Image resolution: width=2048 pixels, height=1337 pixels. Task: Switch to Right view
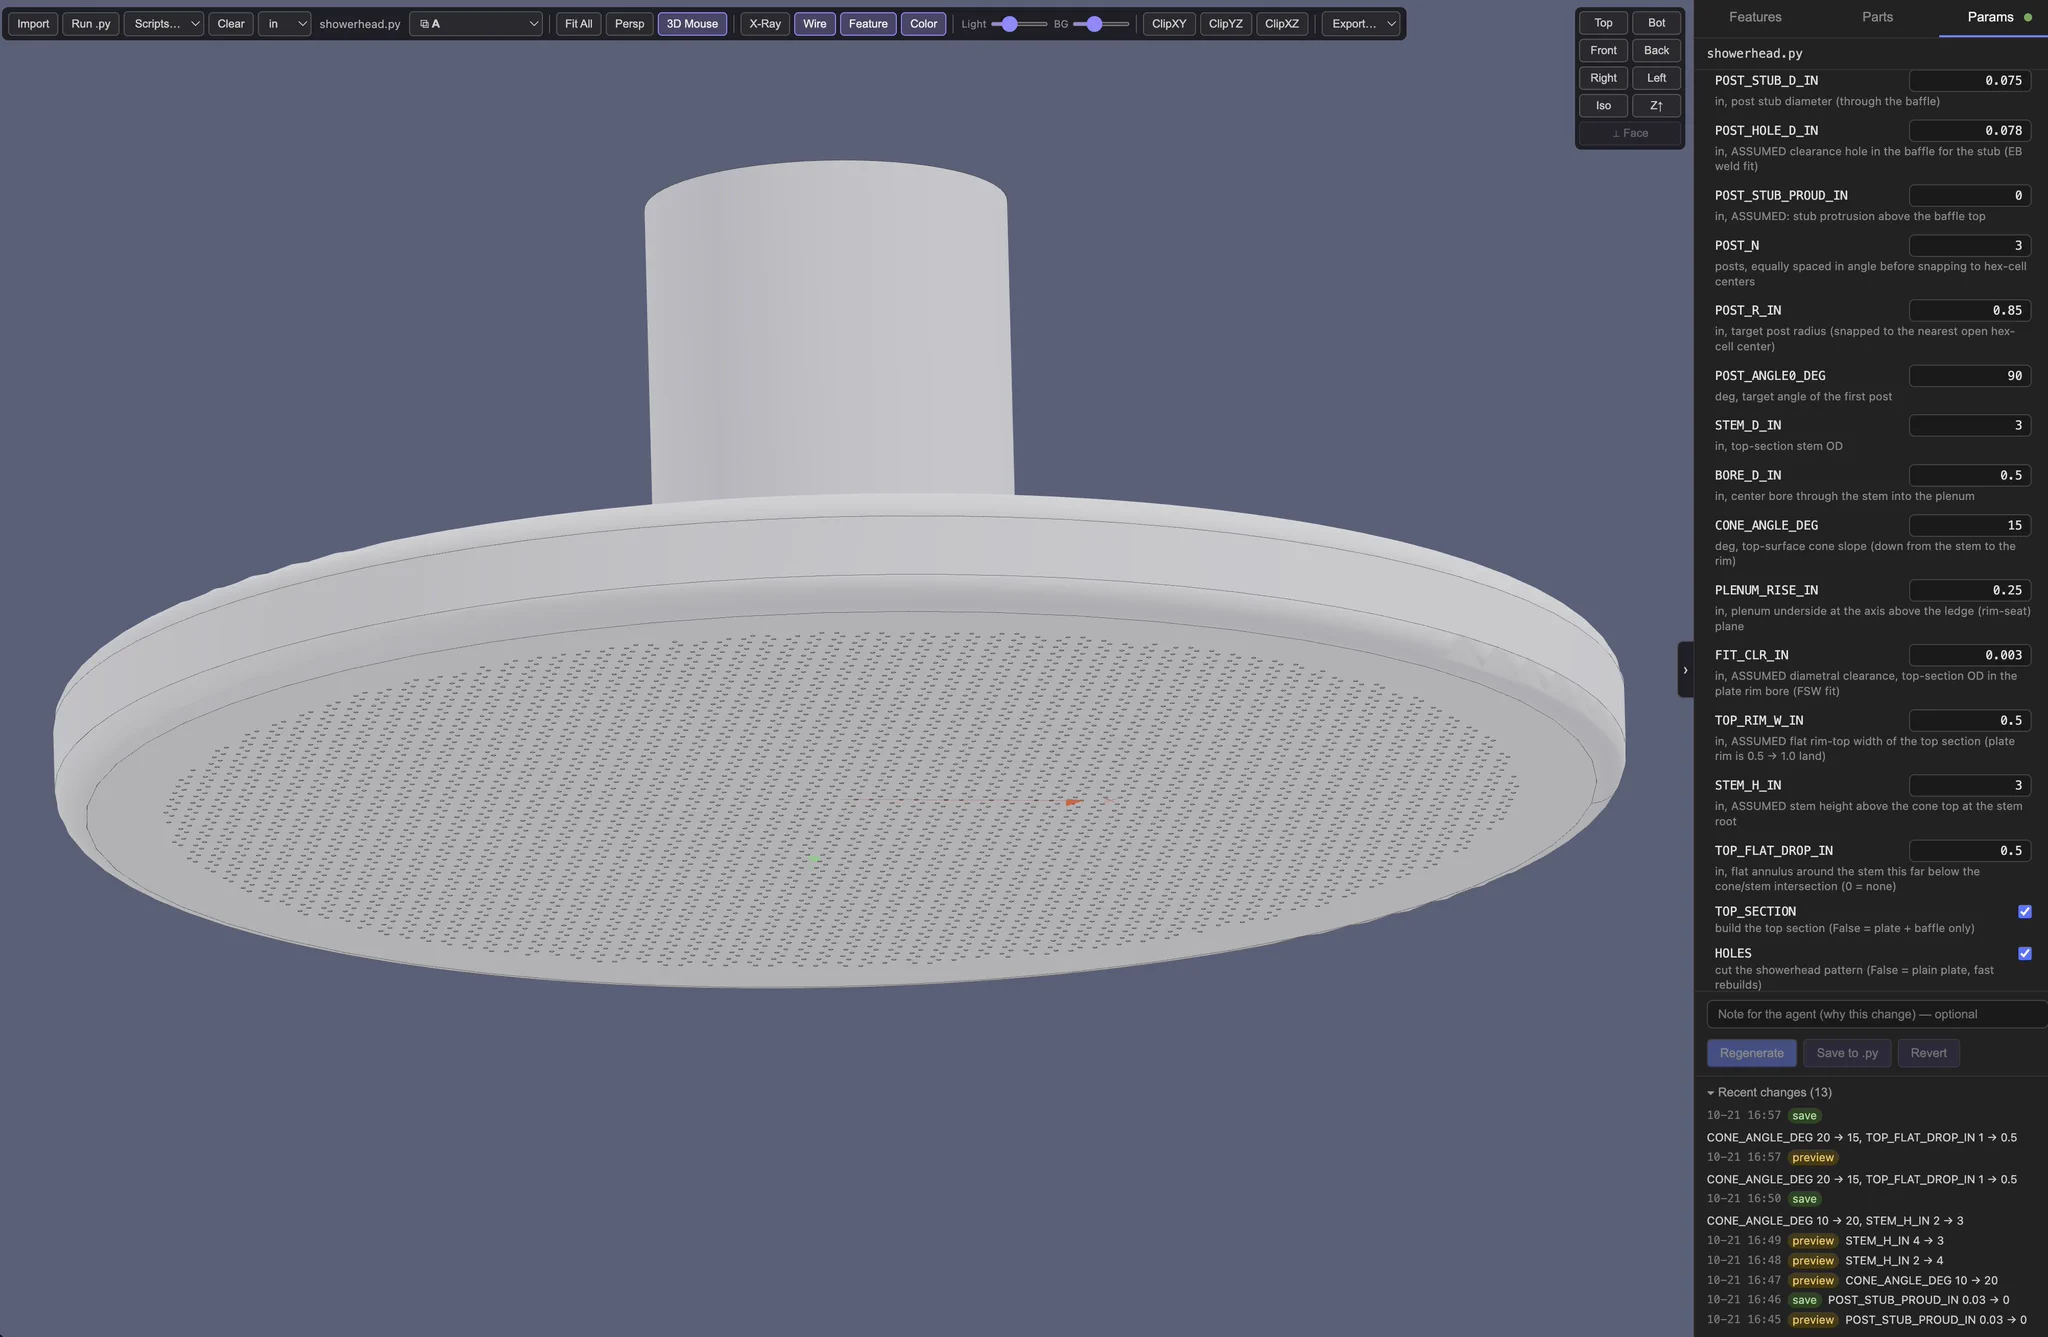tap(1603, 78)
